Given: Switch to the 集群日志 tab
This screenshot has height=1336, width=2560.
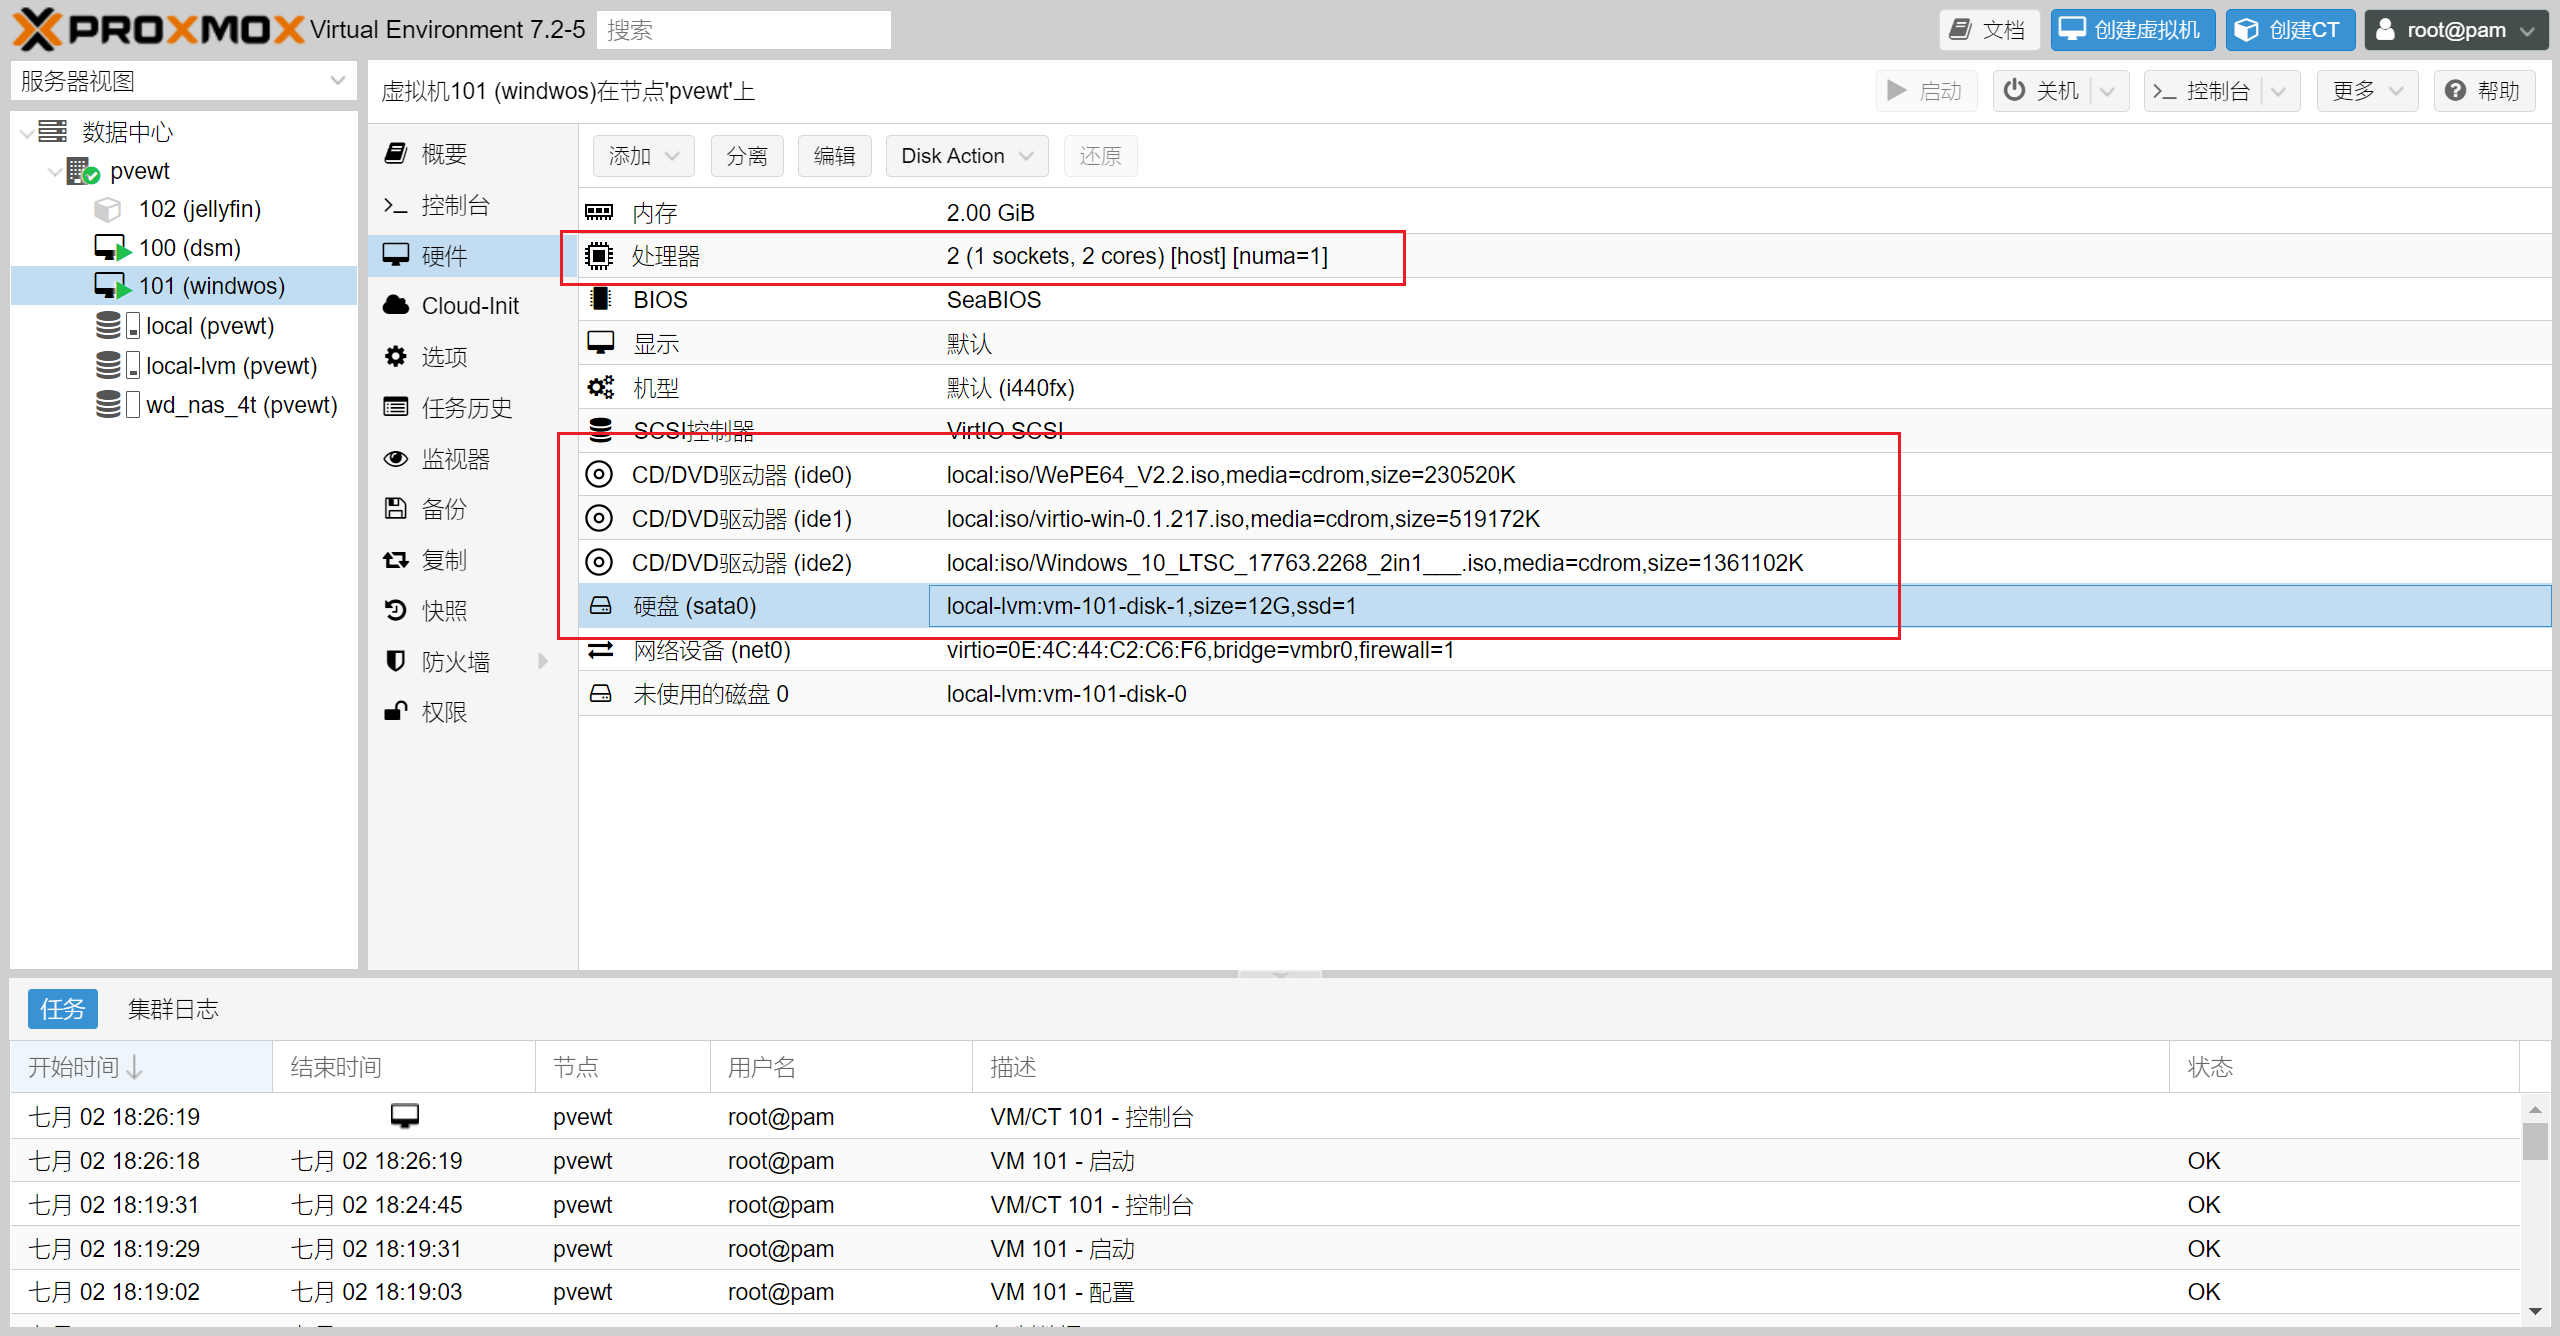Looking at the screenshot, I should pyautogui.click(x=173, y=1009).
